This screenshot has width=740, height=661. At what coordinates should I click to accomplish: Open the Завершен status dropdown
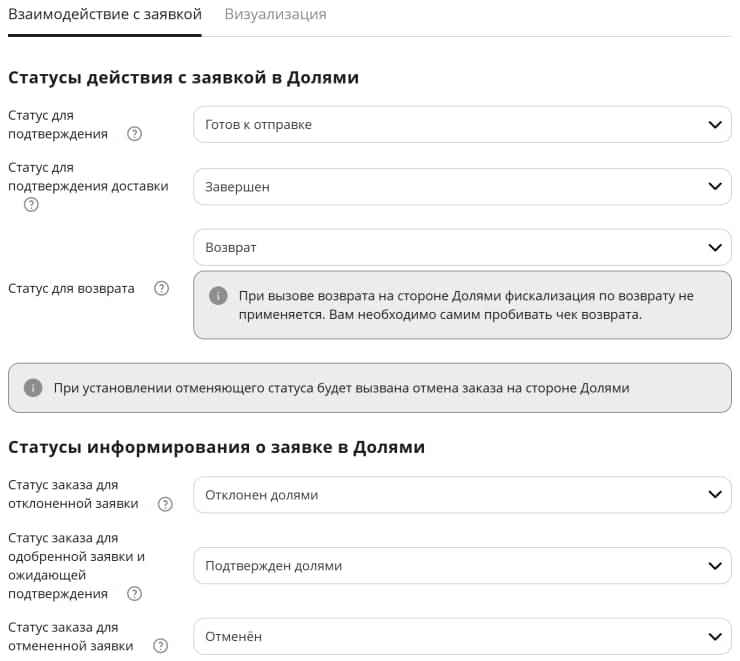[462, 187]
